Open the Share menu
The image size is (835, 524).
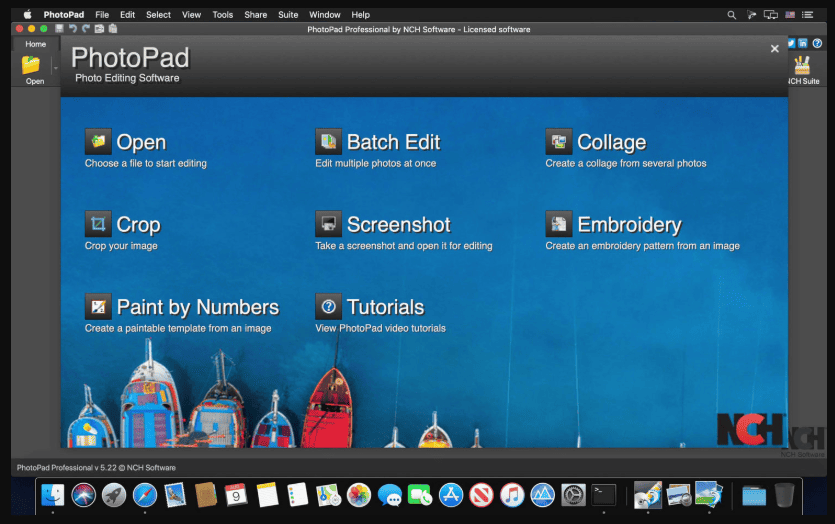256,15
